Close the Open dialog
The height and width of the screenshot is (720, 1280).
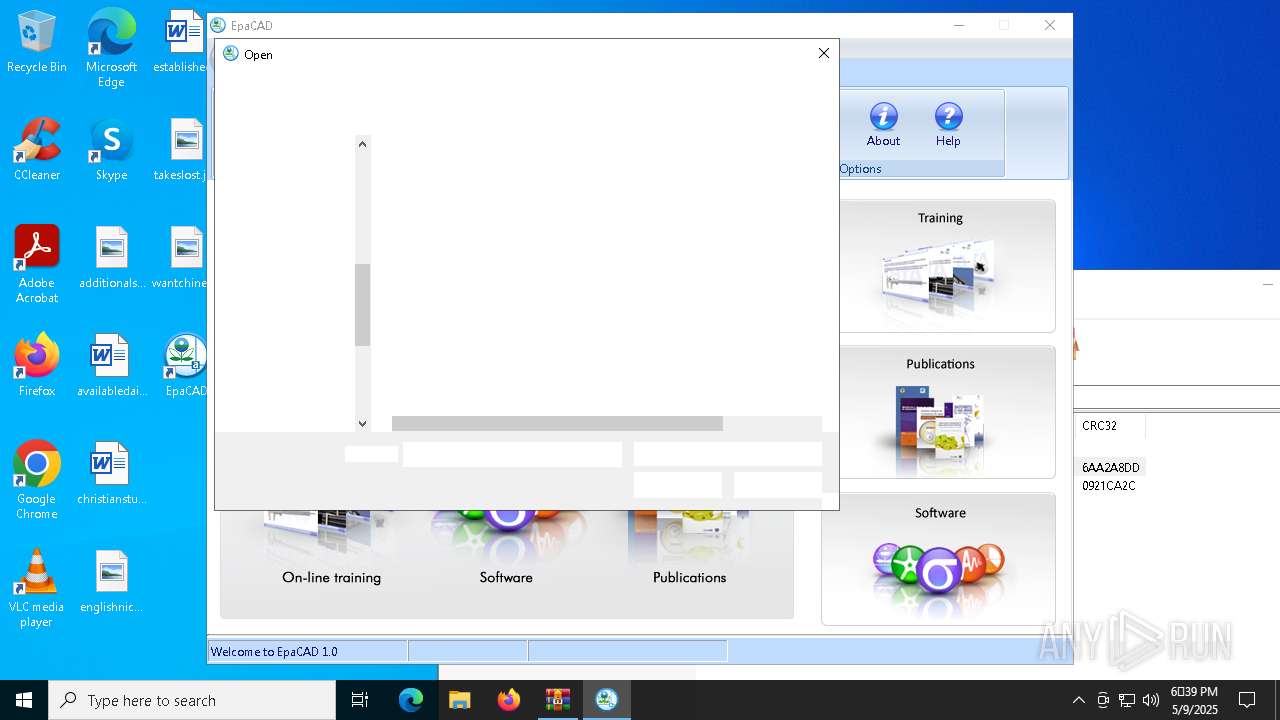824,53
